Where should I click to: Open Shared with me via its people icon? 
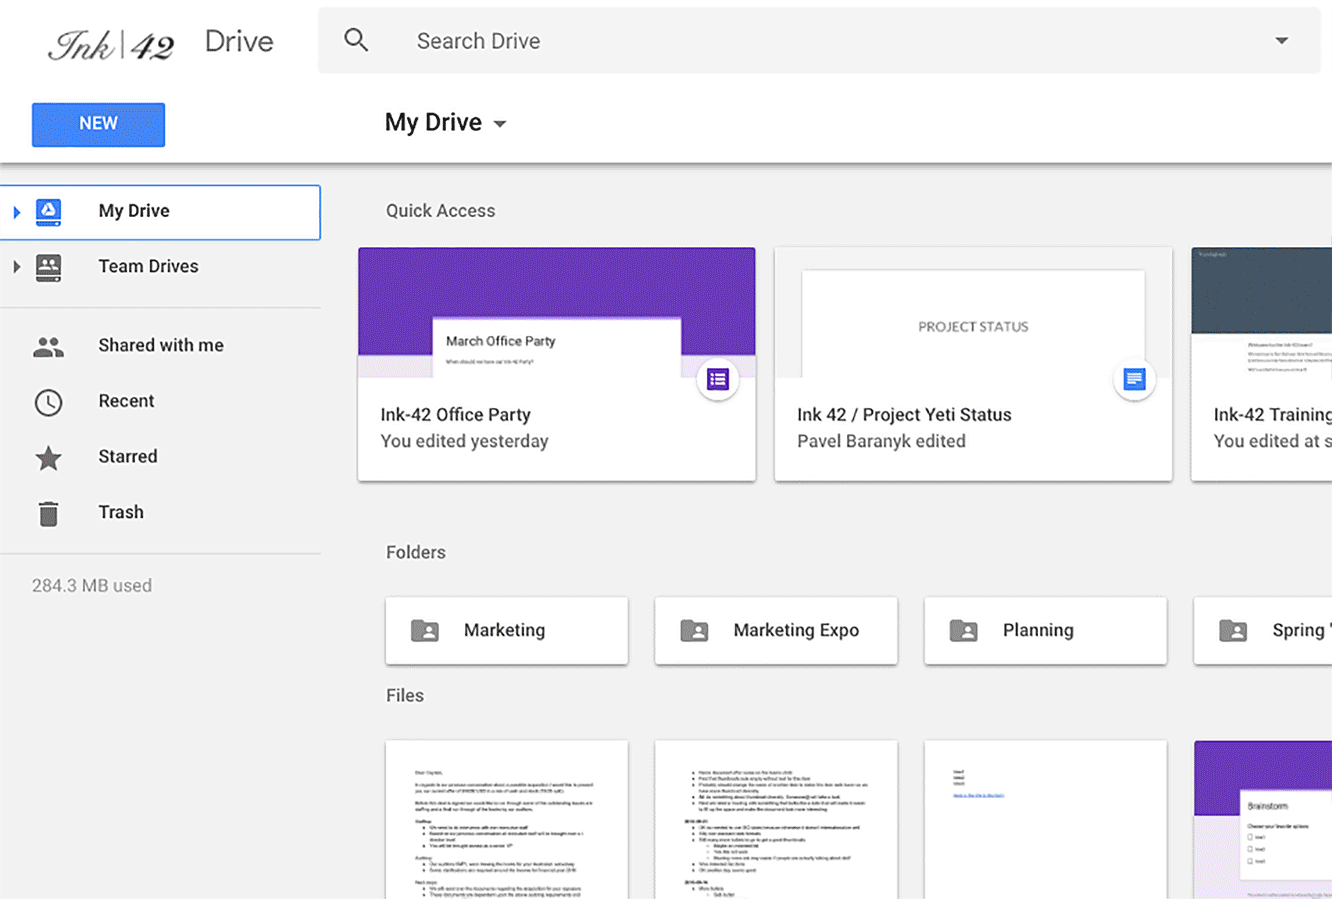click(x=48, y=345)
